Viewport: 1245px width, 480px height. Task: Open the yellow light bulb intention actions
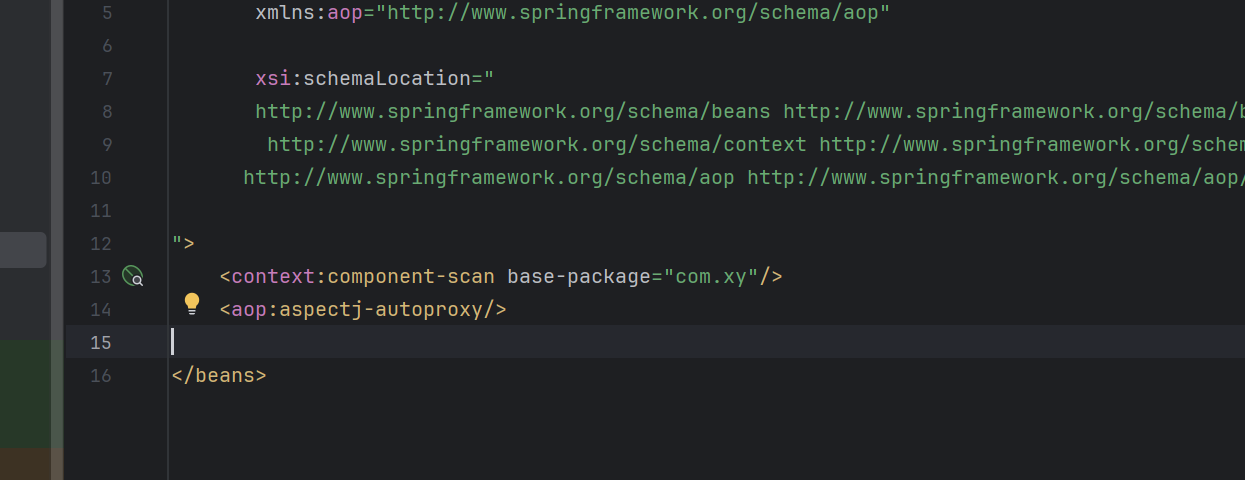192,304
